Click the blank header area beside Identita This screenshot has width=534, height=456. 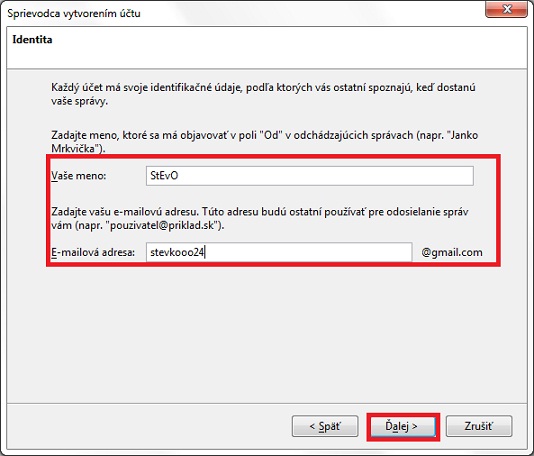click(x=289, y=48)
